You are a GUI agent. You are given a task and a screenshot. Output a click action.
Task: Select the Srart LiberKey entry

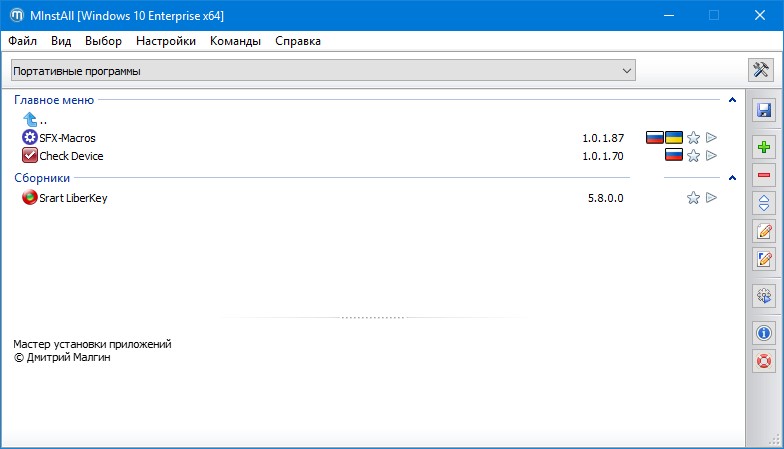(x=73, y=198)
